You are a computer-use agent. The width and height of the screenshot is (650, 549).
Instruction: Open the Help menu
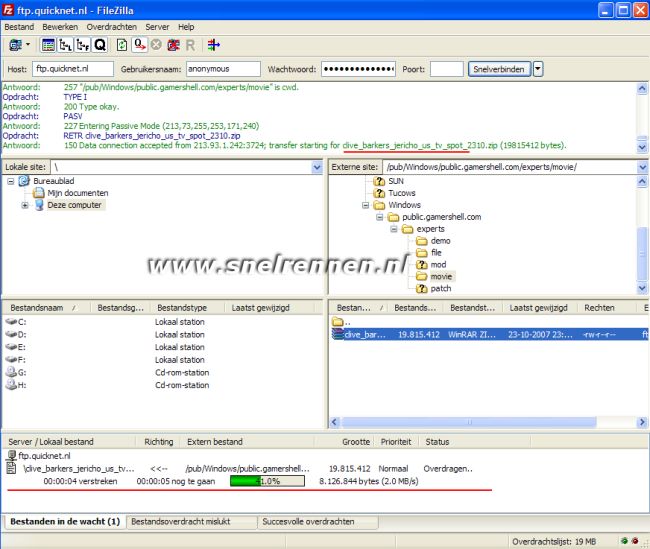[186, 27]
